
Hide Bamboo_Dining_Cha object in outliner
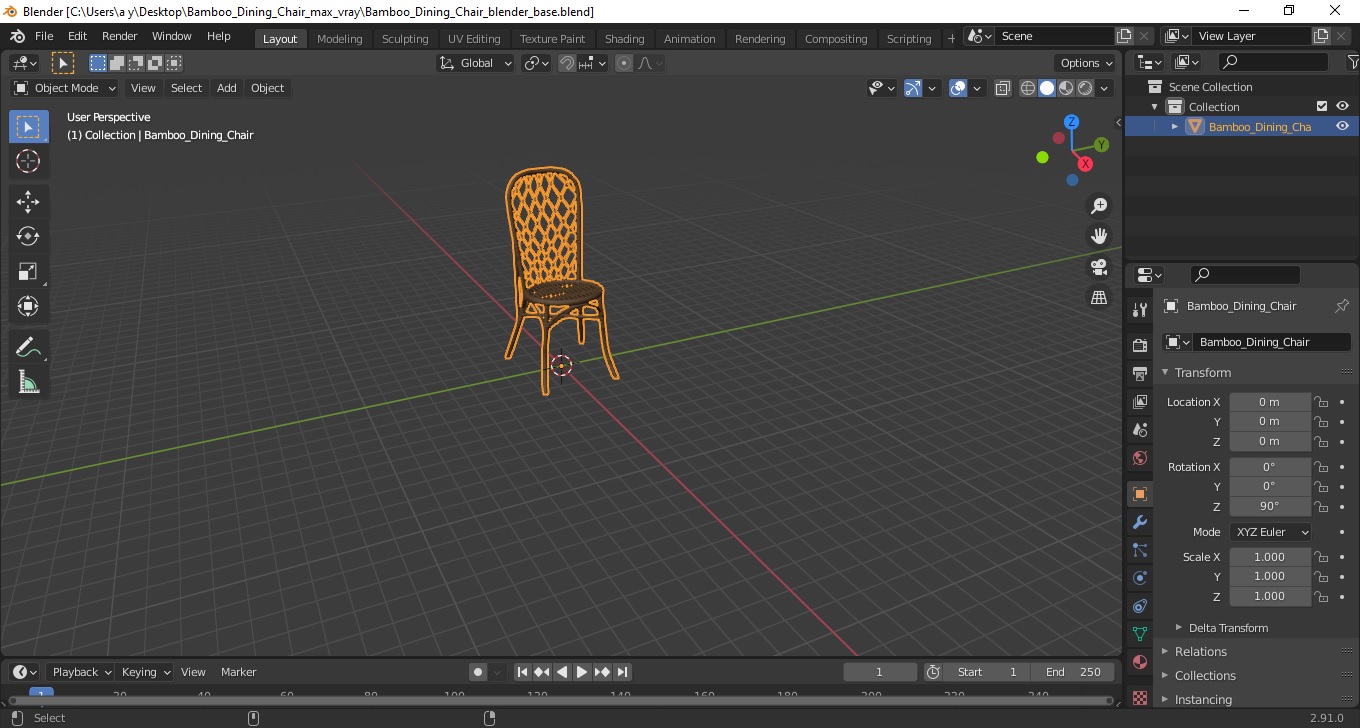click(x=1342, y=126)
